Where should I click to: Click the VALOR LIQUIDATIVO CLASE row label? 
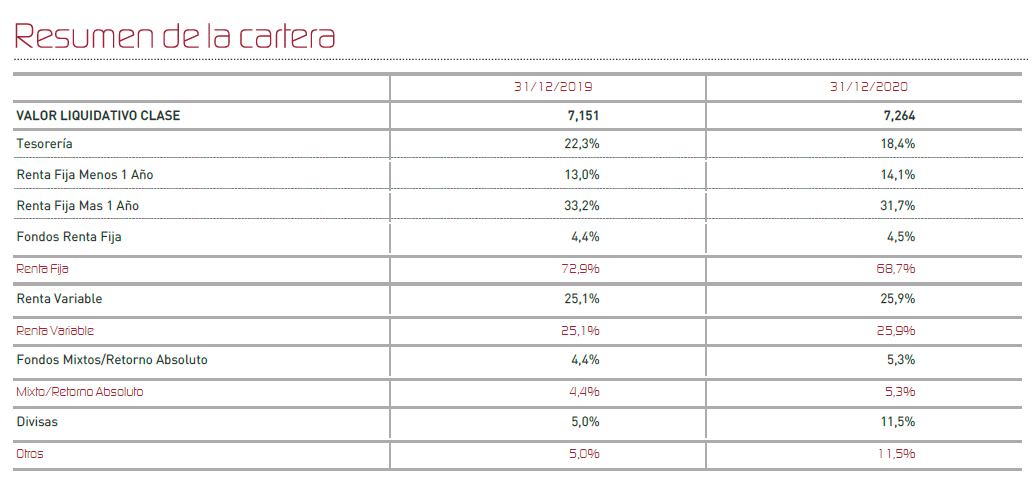tap(98, 116)
